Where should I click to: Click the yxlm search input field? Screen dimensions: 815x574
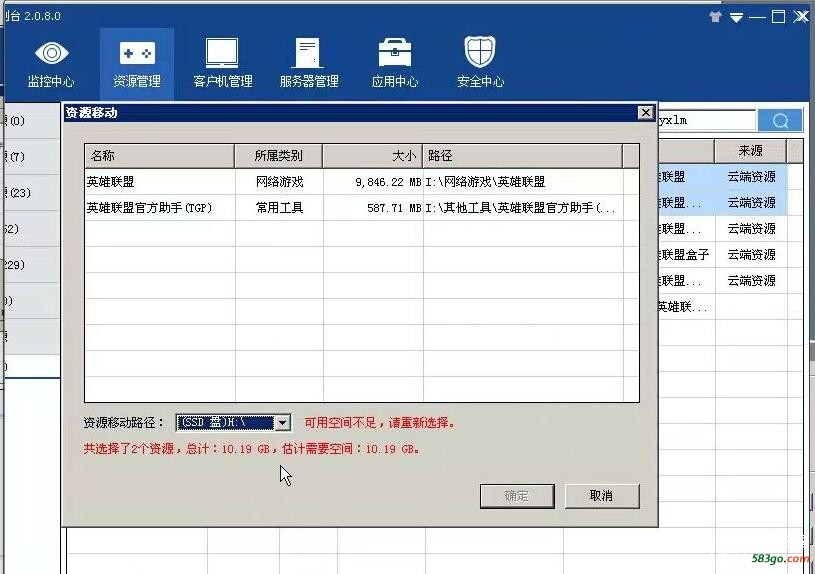pos(706,120)
